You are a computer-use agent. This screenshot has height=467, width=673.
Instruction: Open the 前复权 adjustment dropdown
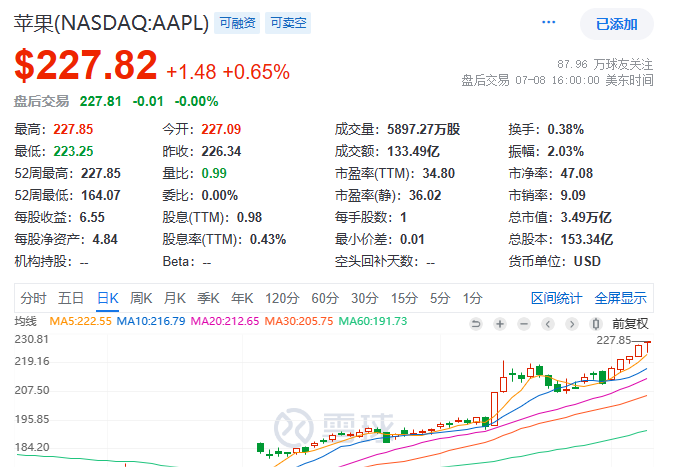(x=630, y=324)
